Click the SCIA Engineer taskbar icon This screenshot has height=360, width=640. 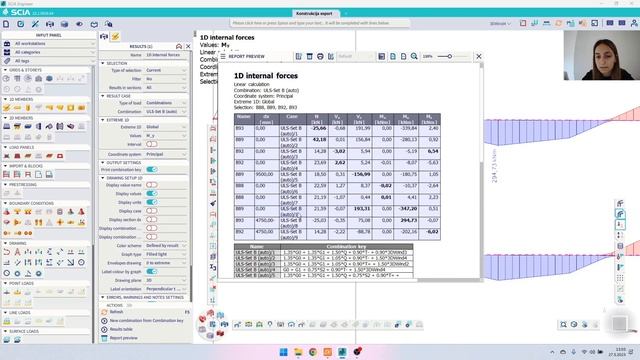click(x=342, y=352)
